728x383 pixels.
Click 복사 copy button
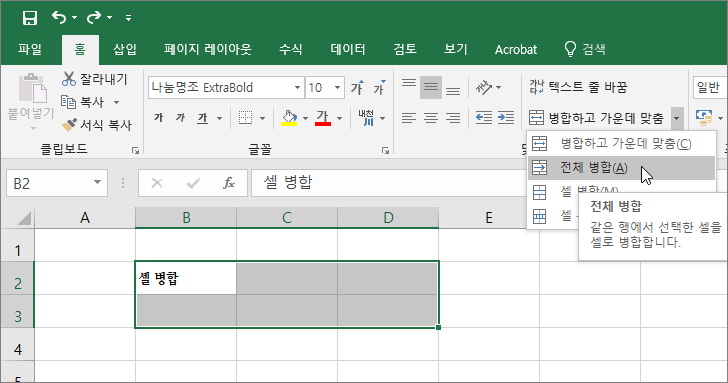click(x=83, y=102)
